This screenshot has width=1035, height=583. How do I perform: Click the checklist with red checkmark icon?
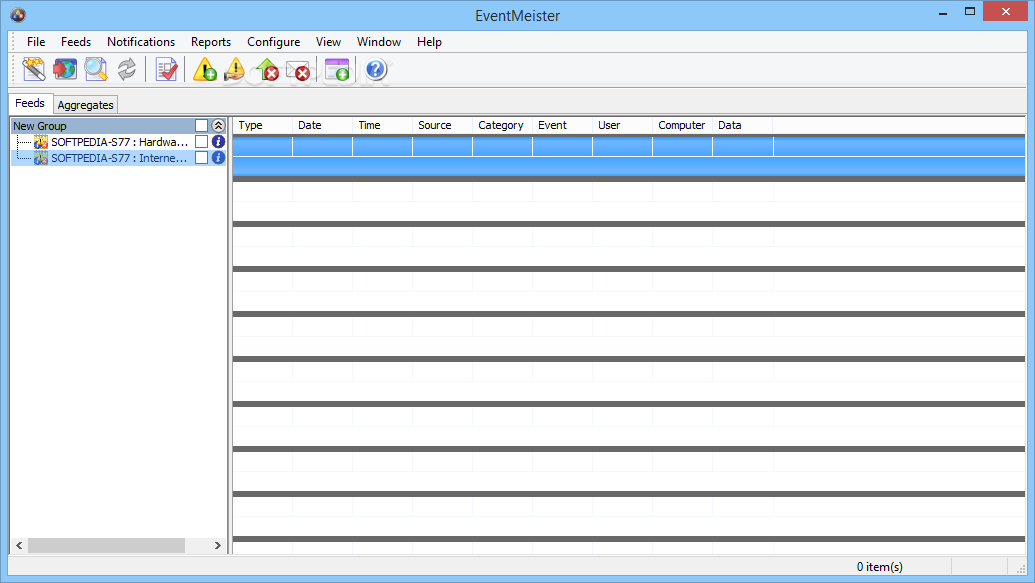pyautogui.click(x=166, y=69)
